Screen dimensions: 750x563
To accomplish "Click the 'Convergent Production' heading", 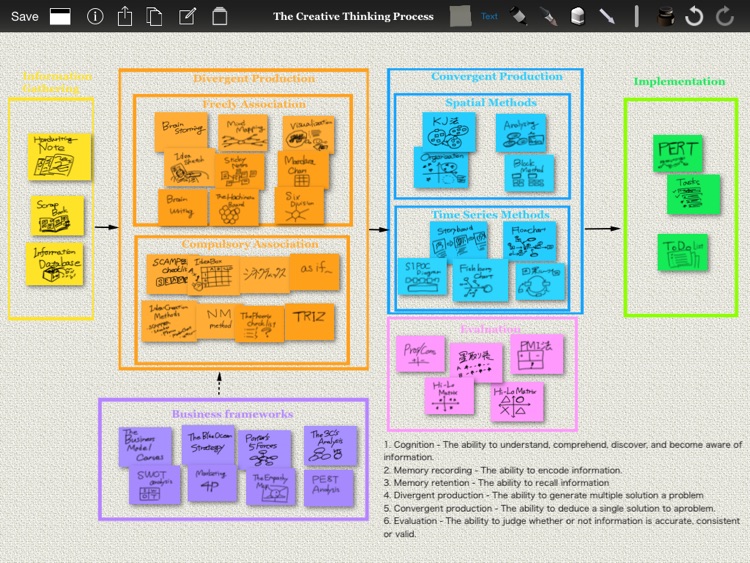I will click(497, 77).
